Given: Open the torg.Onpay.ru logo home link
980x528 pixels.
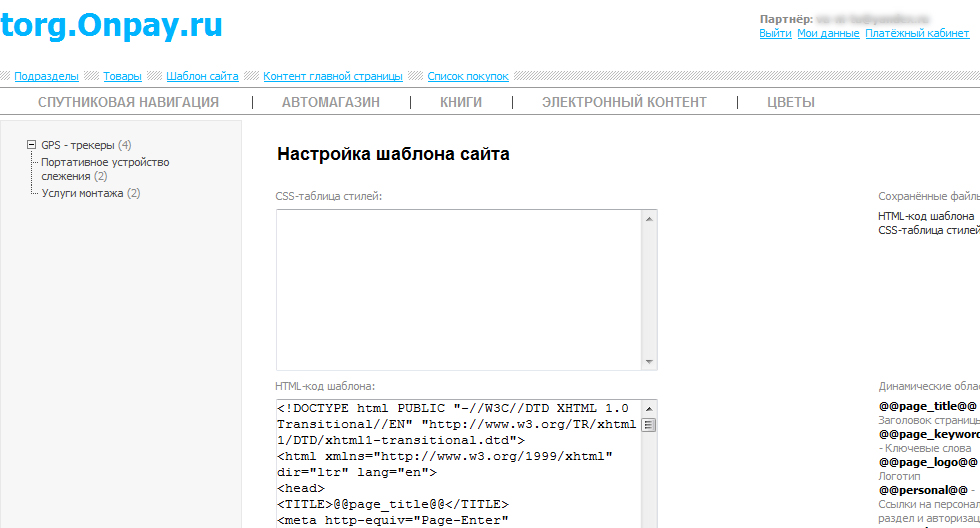Looking at the screenshot, I should 111,26.
